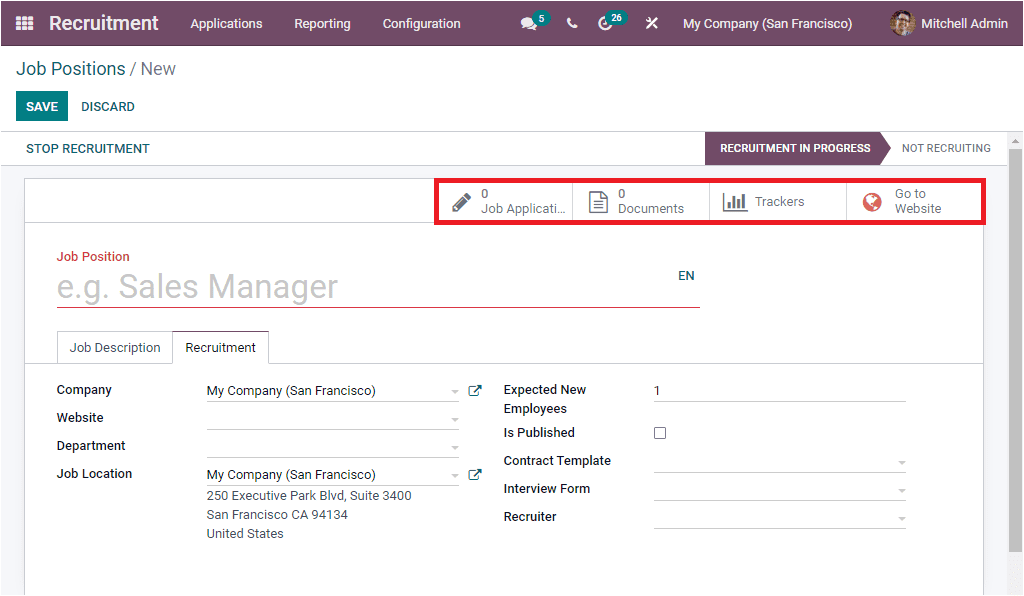Screen dimensions: 1024x596
Task: Expand the Recruiter dropdown
Action: pos(901,516)
